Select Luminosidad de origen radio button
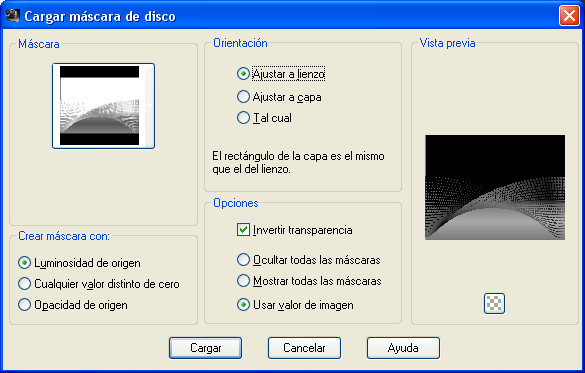This screenshot has height=373, width=585. tap(24, 263)
